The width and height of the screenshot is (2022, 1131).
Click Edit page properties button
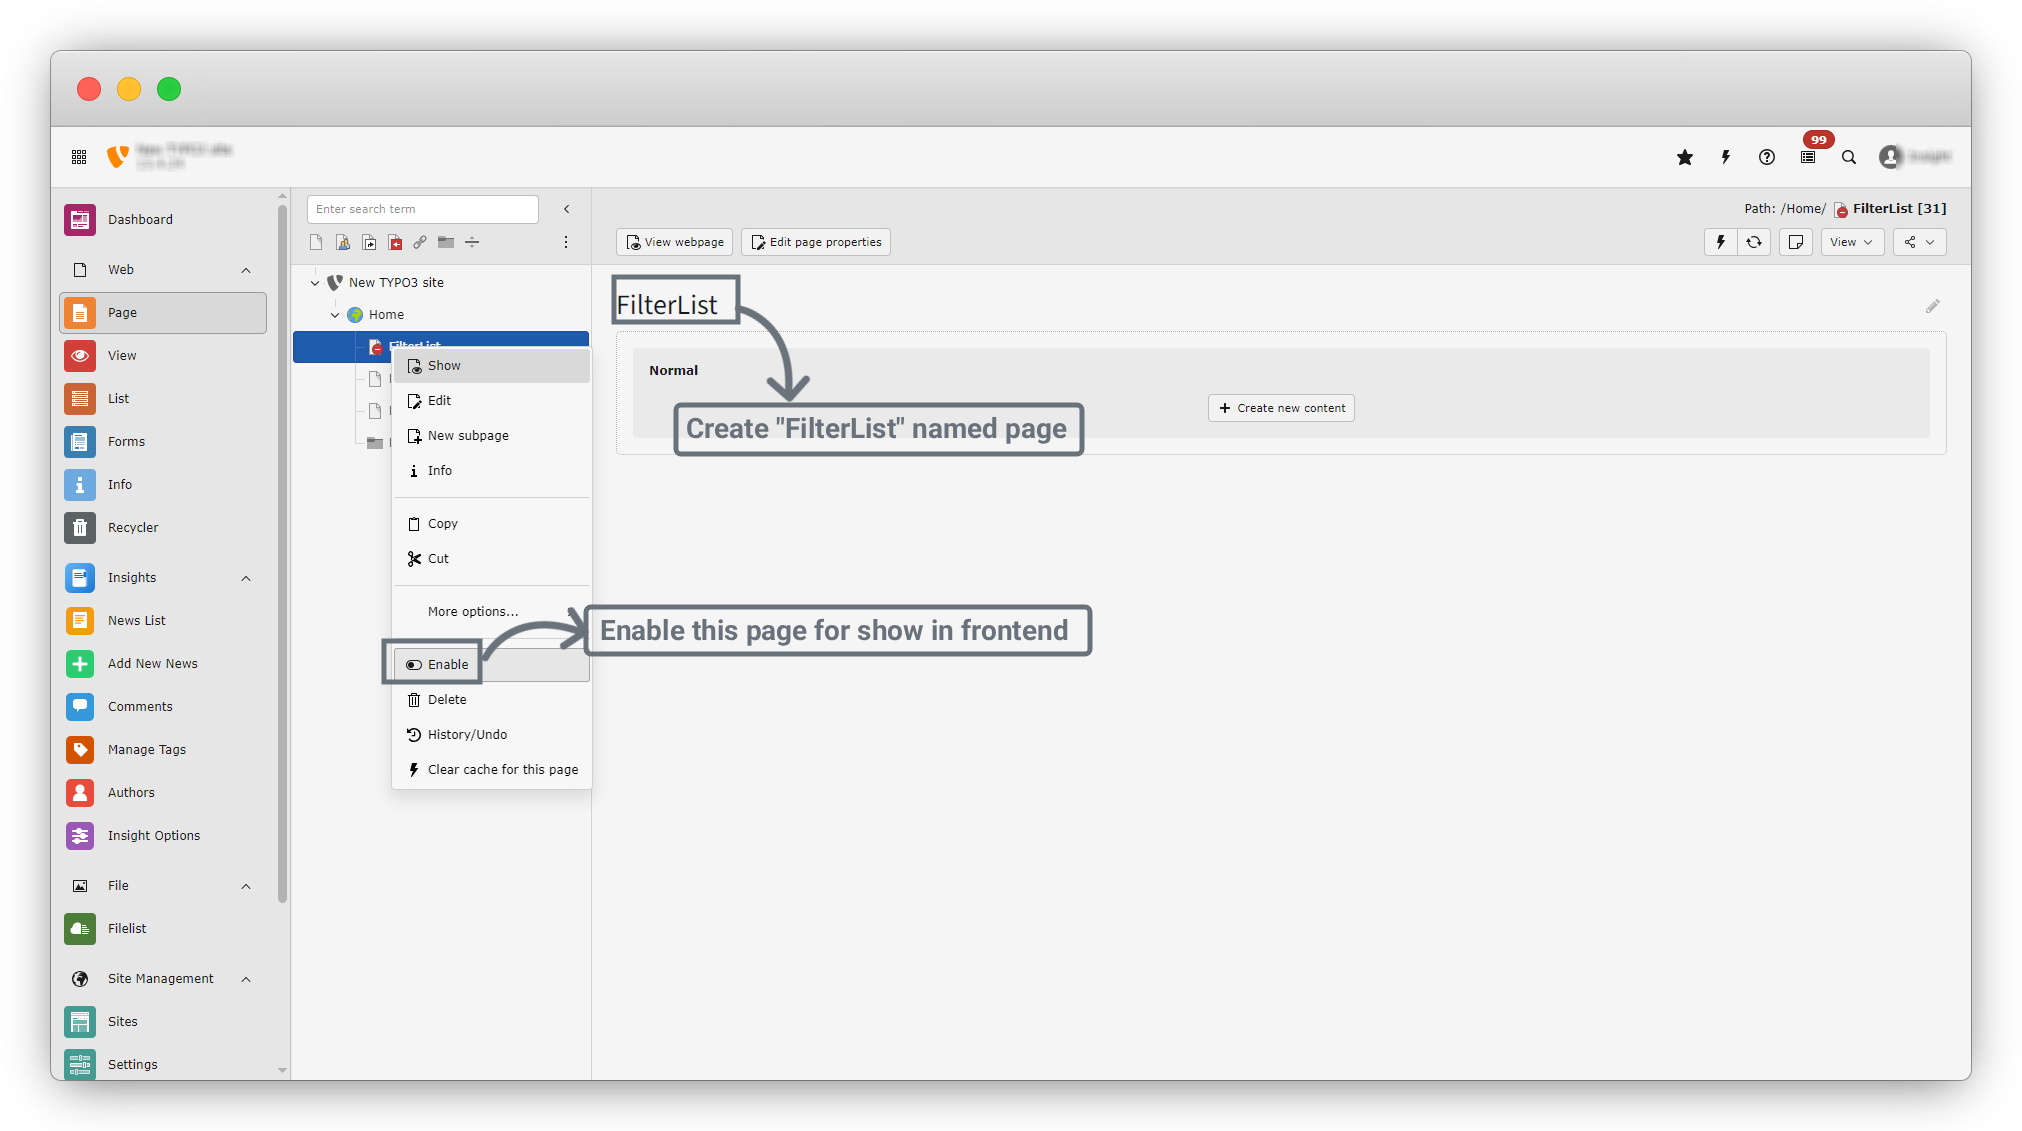[815, 242]
